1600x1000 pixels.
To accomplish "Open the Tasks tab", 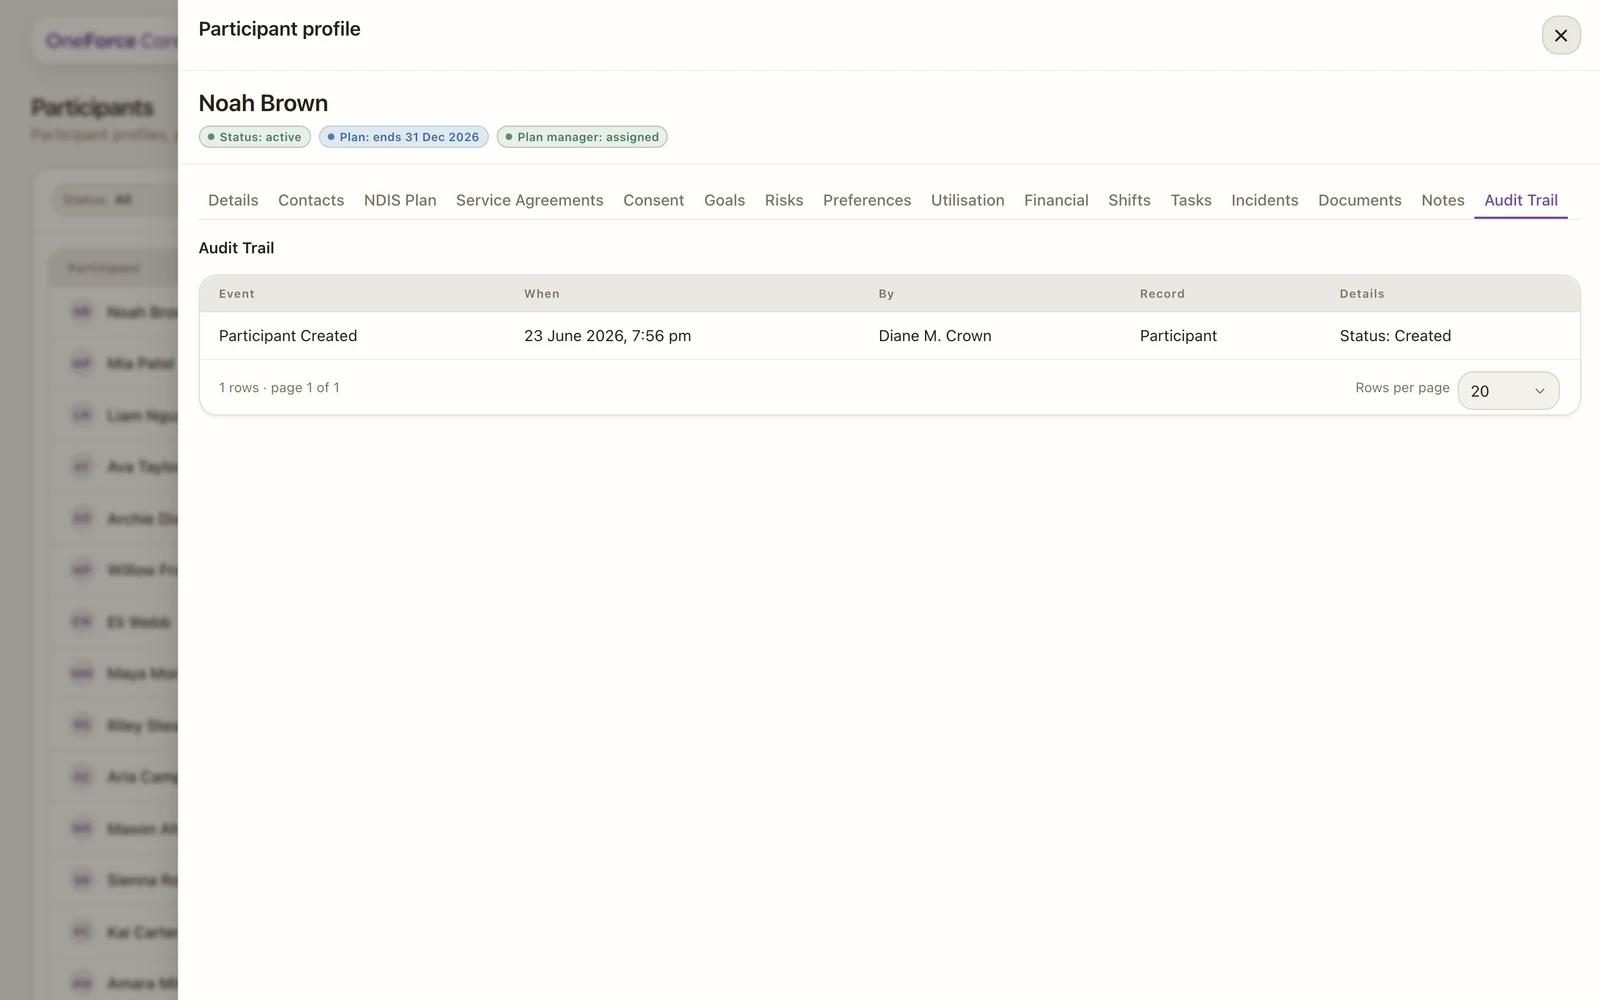I will [x=1191, y=200].
